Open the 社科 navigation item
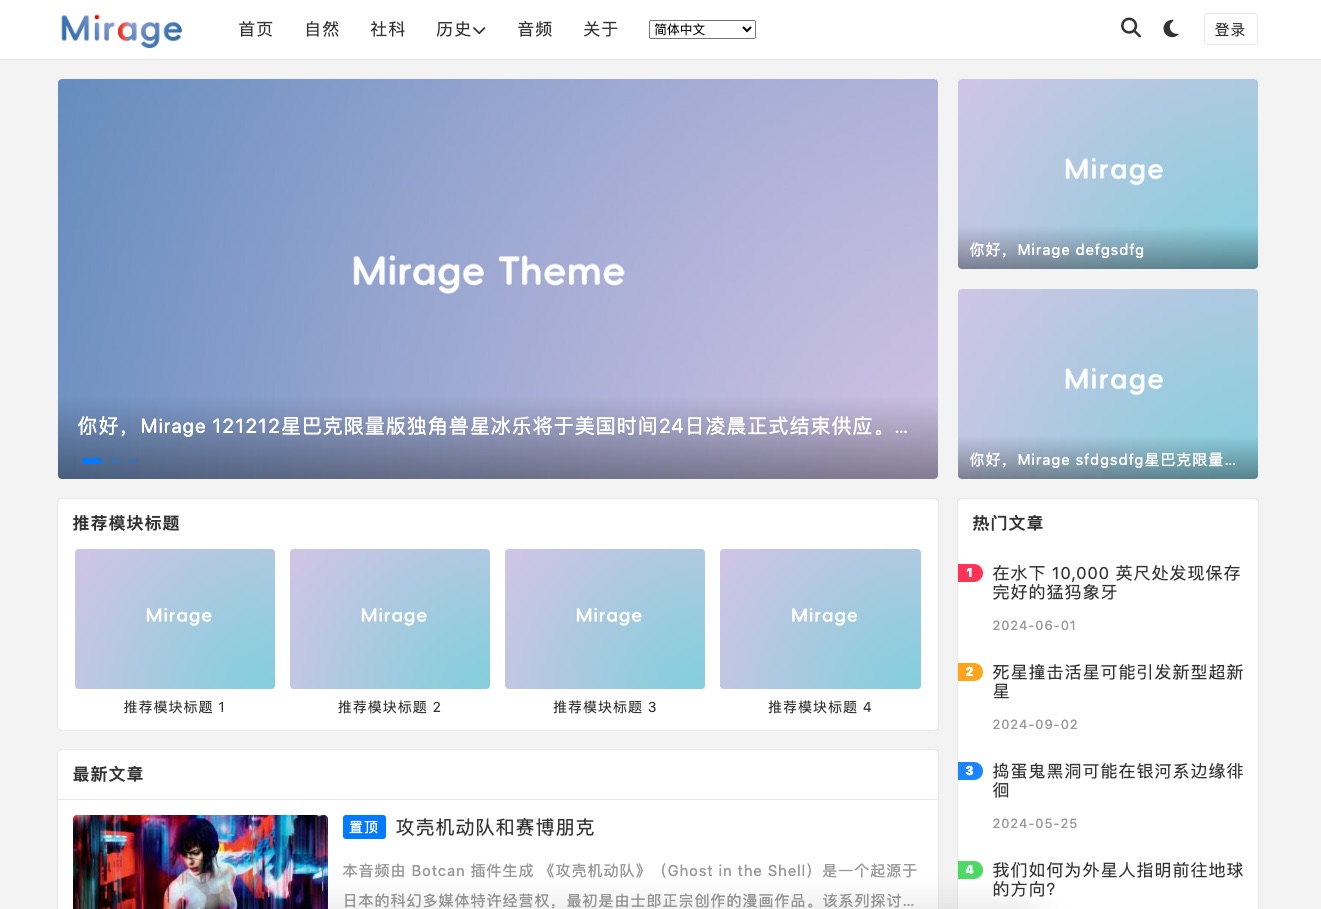The height and width of the screenshot is (909, 1321). 387,30
